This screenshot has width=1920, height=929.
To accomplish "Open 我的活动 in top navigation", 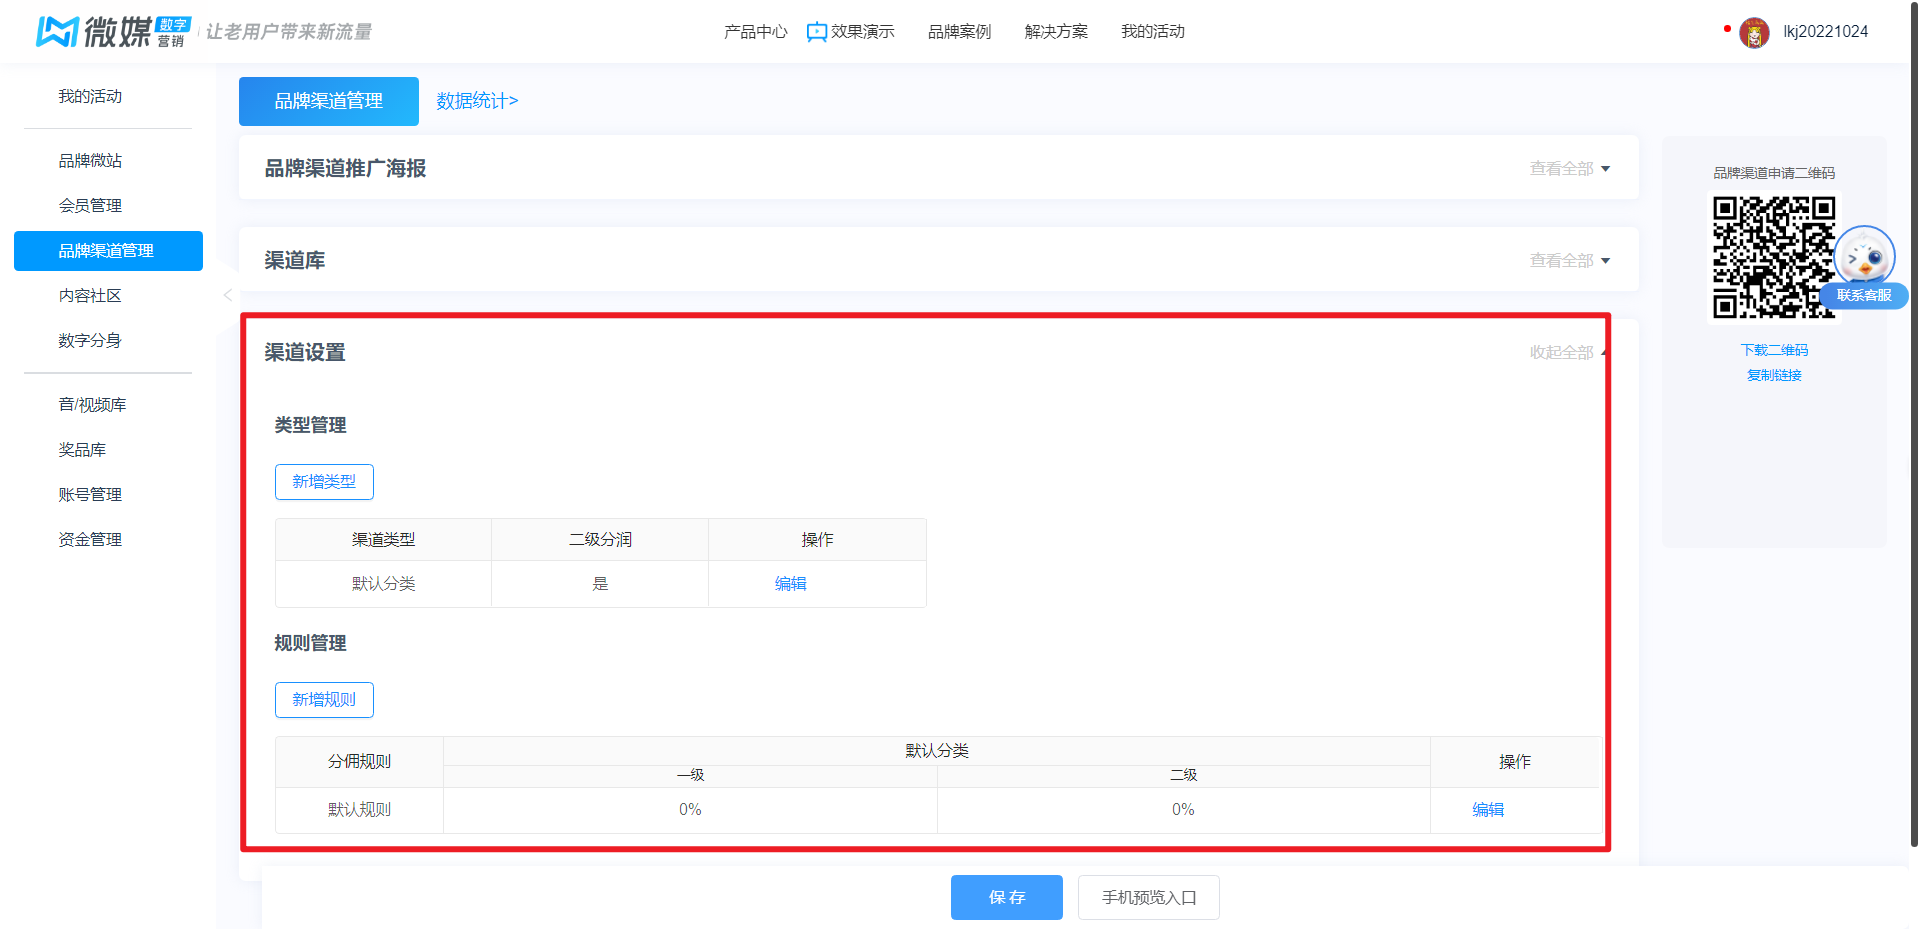I will click(x=1153, y=32).
